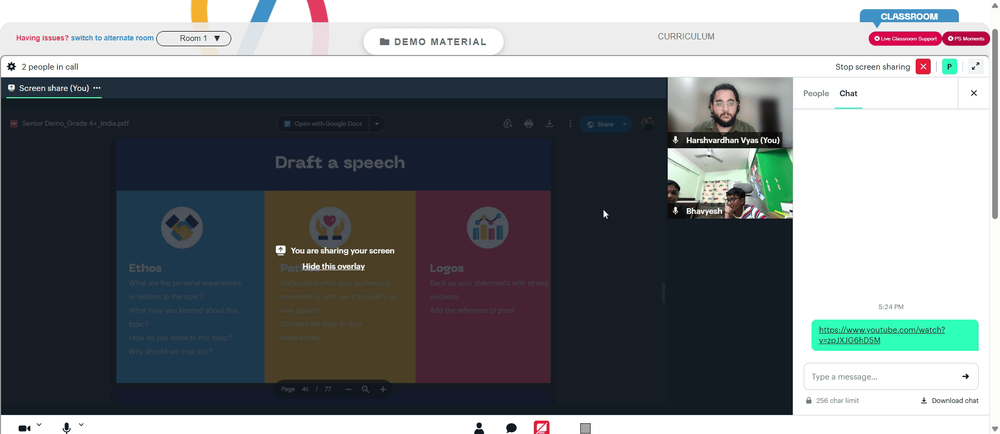This screenshot has width=1000, height=434.
Task: Download the PDF file icon
Action: coord(549,124)
